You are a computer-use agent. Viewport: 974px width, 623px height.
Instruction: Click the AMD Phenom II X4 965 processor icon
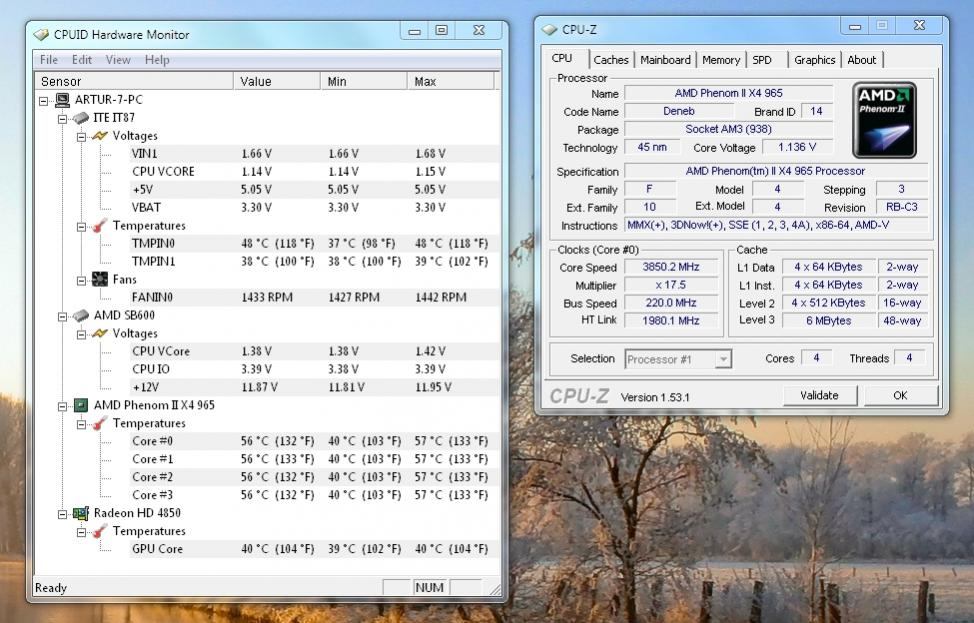pos(81,405)
